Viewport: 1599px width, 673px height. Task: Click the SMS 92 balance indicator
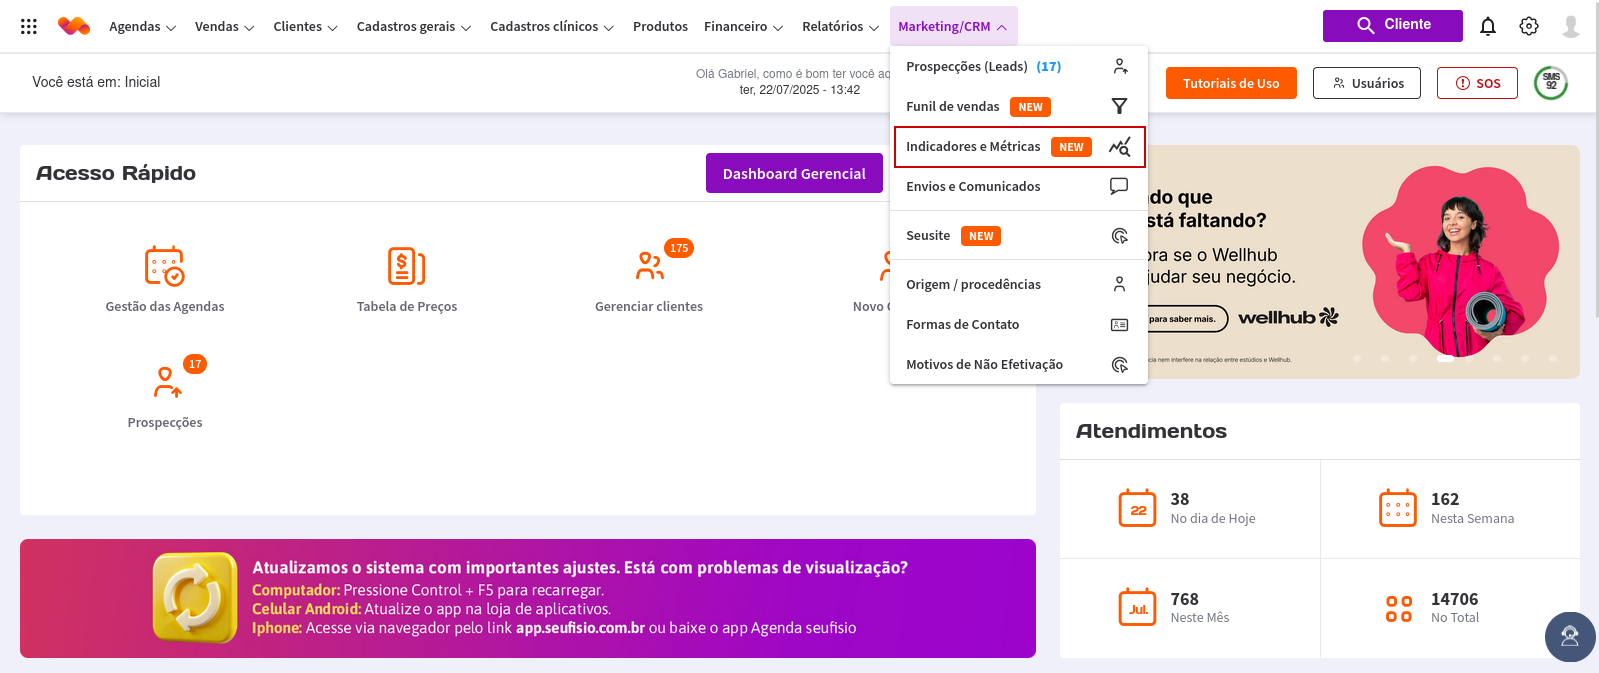coord(1551,83)
